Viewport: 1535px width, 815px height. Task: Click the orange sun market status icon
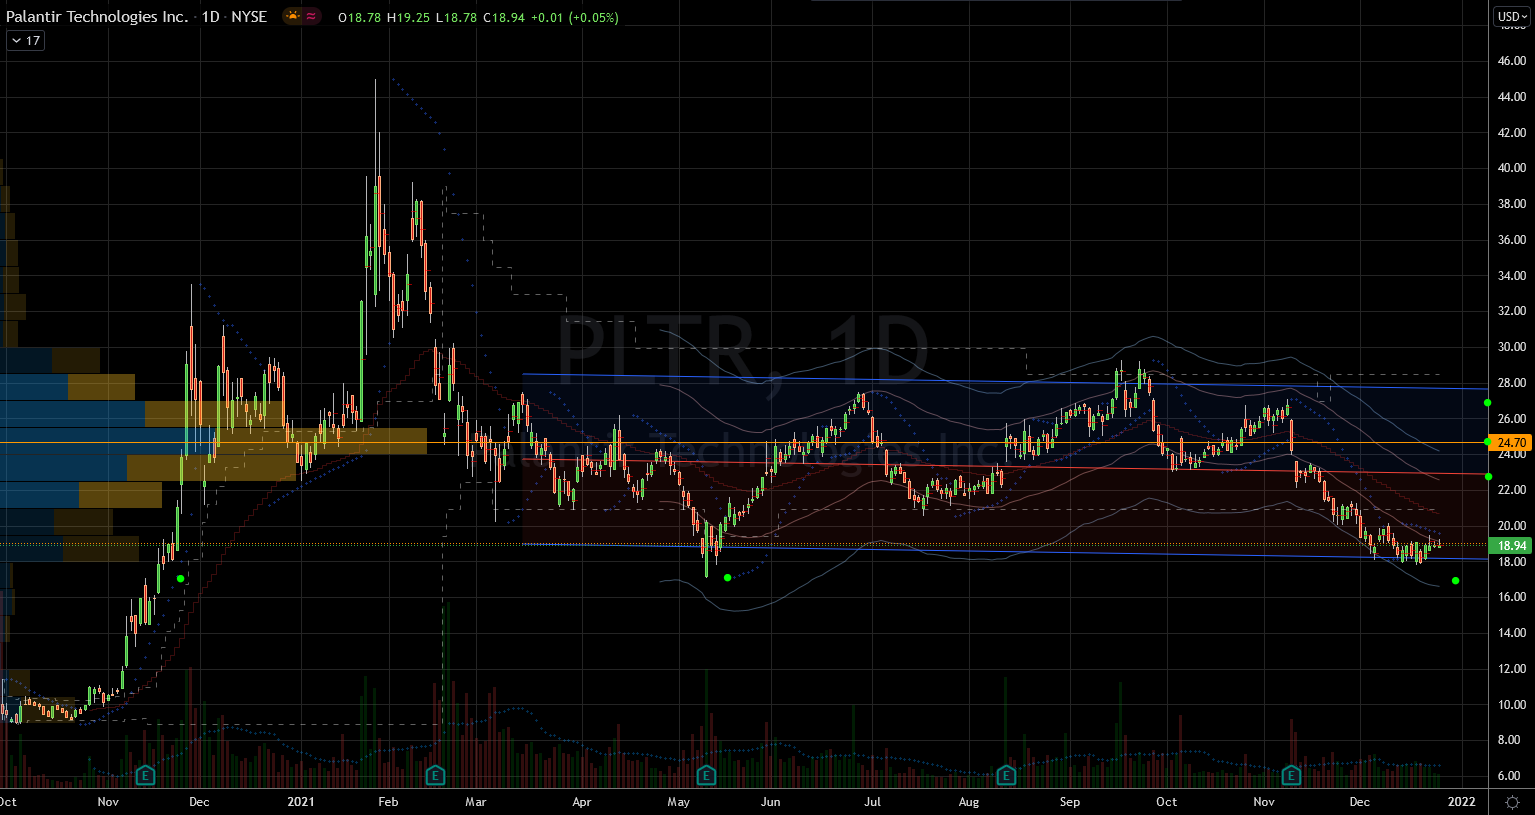click(292, 17)
